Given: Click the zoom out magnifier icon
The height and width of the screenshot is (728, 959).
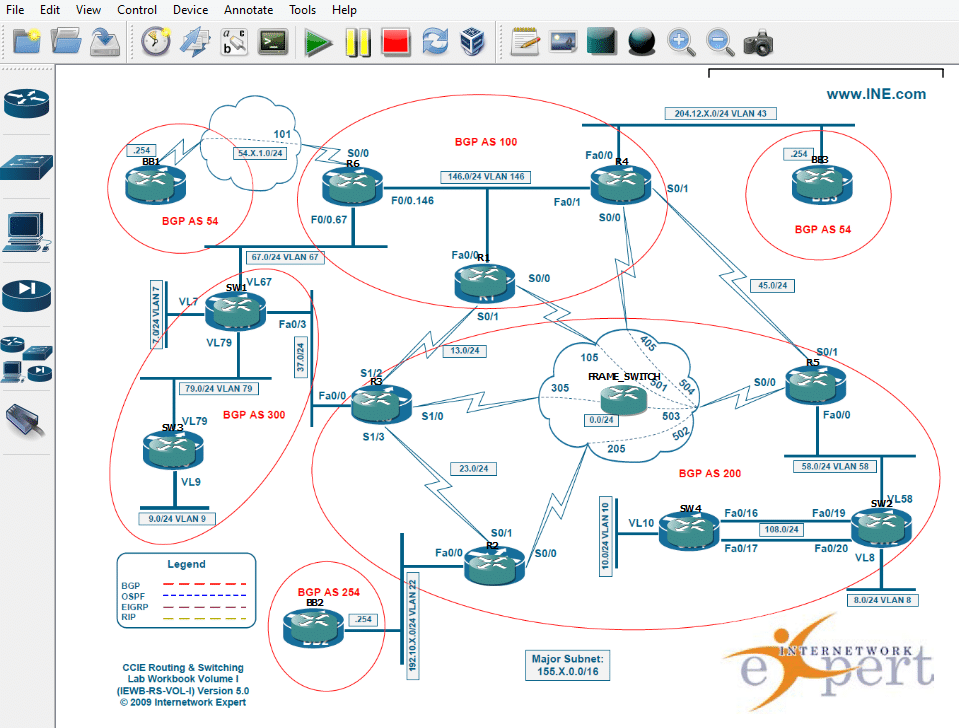Looking at the screenshot, I should (719, 42).
